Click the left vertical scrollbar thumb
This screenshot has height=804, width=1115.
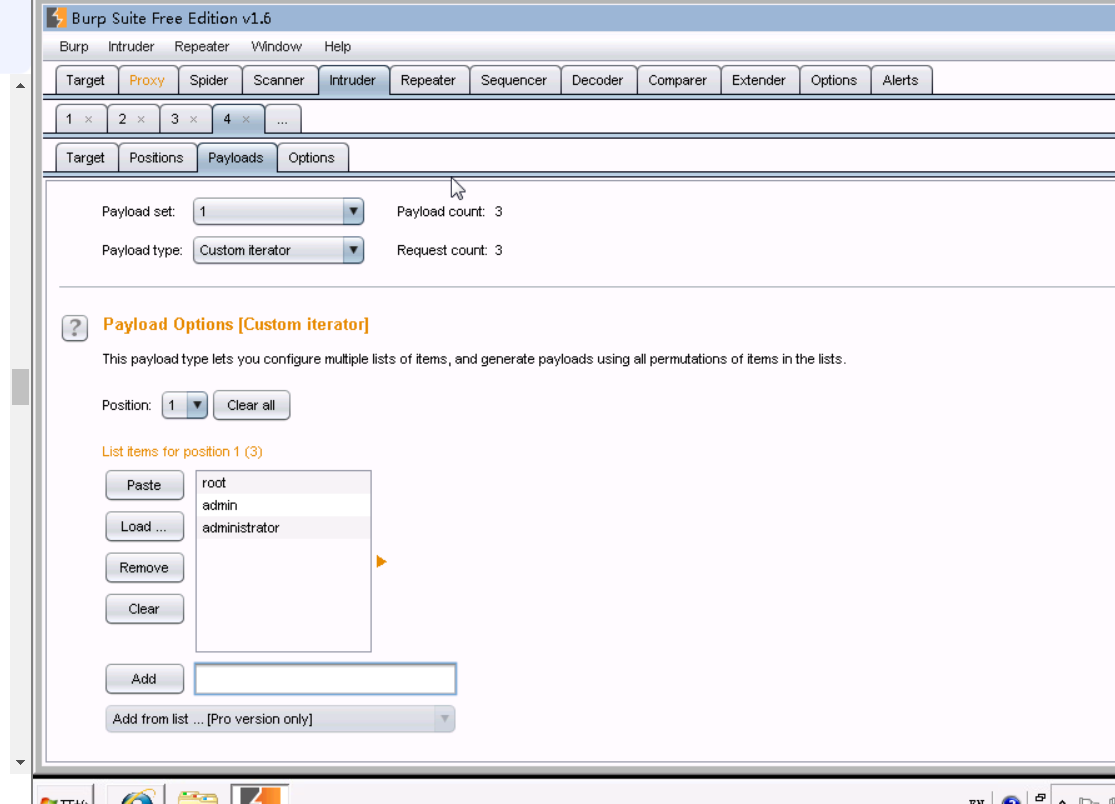coord(21,387)
